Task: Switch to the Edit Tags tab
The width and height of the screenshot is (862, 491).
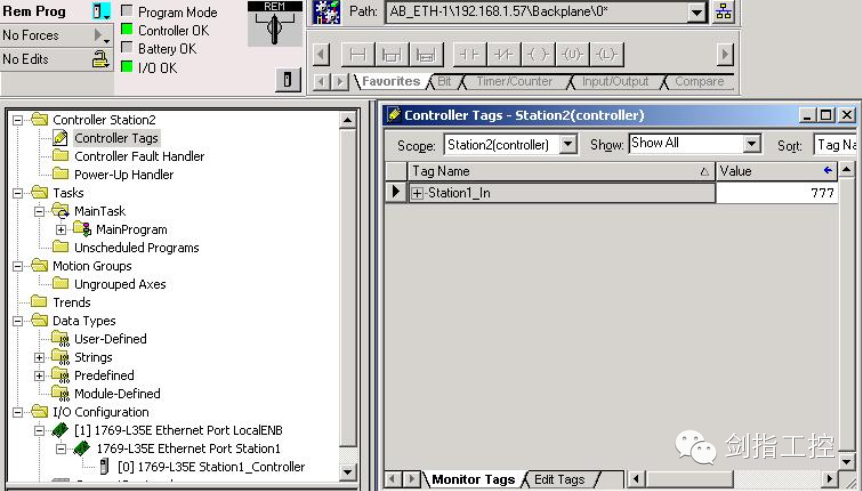Action: point(558,480)
